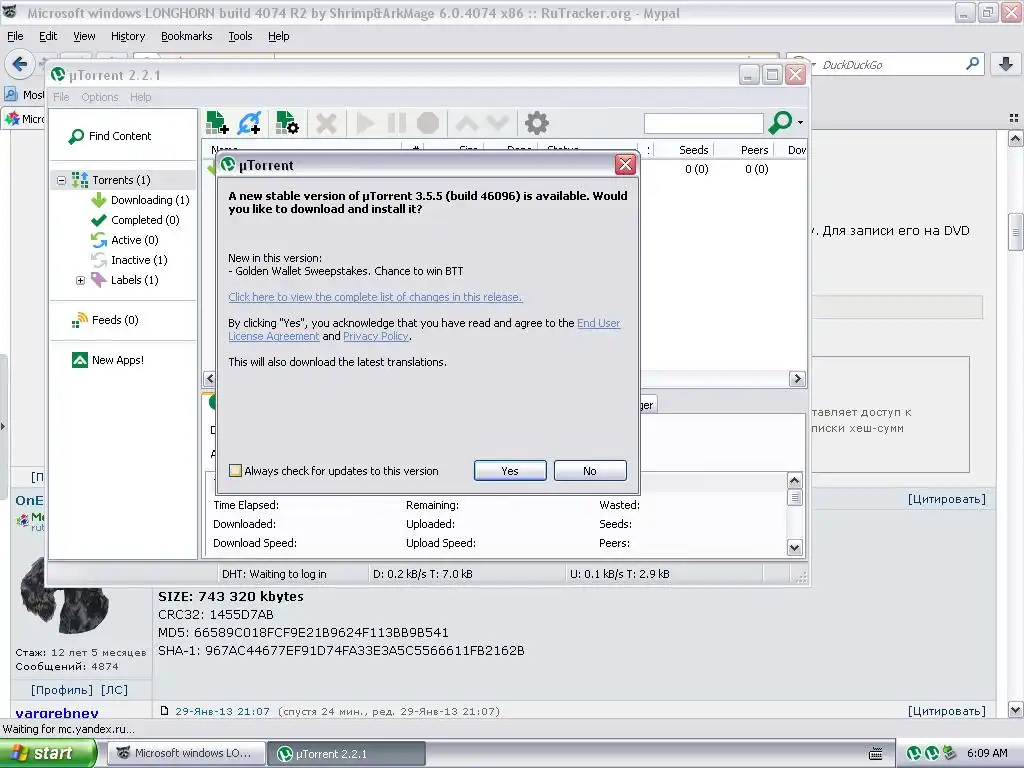This screenshot has width=1024, height=768.
Task: Open Feeds (0) in sidebar
Action: [115, 320]
